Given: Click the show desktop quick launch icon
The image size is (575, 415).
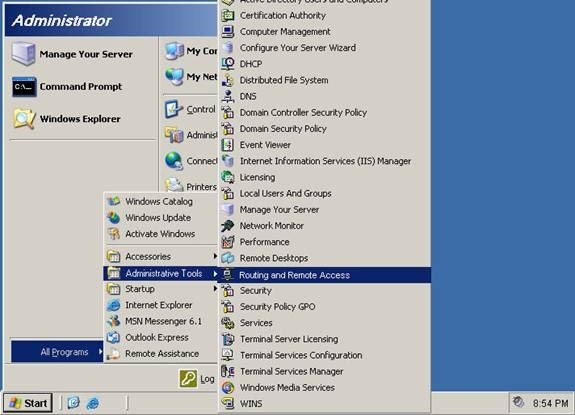Looking at the screenshot, I should click(73, 403).
